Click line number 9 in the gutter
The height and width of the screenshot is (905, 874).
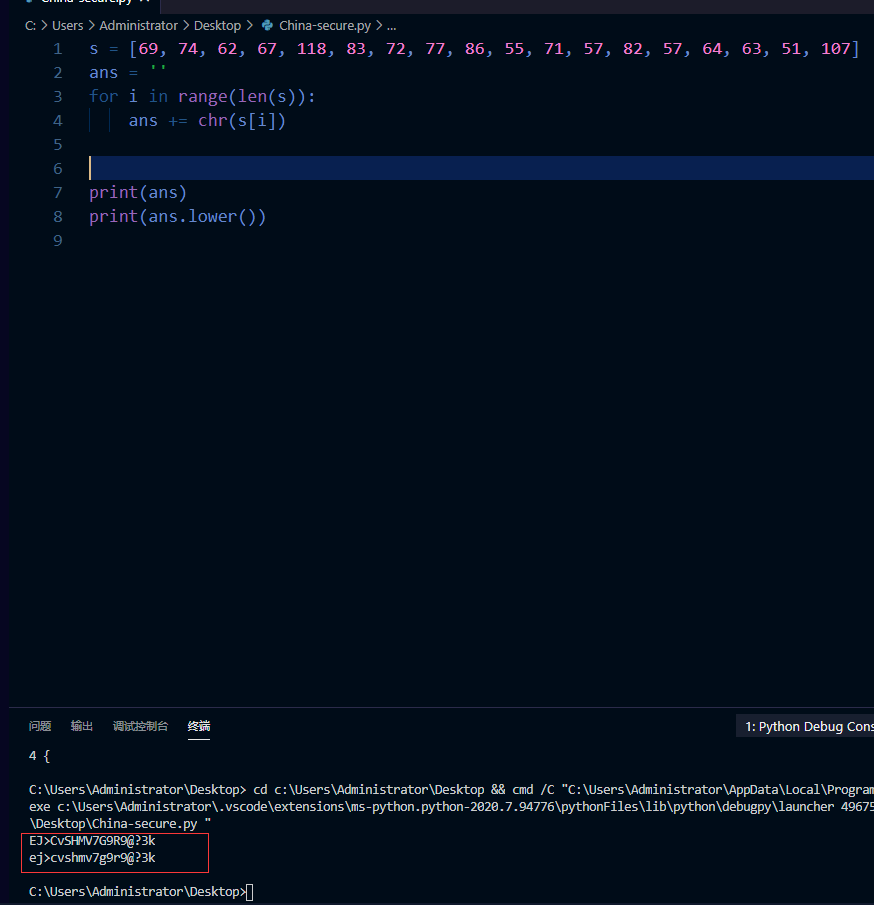click(58, 241)
